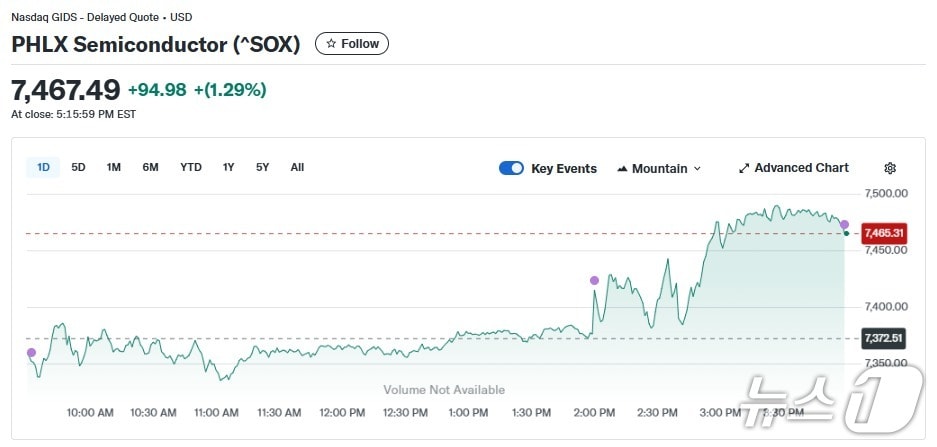The image size is (937, 447).
Task: Click the star icon in Follow button
Action: coord(331,44)
